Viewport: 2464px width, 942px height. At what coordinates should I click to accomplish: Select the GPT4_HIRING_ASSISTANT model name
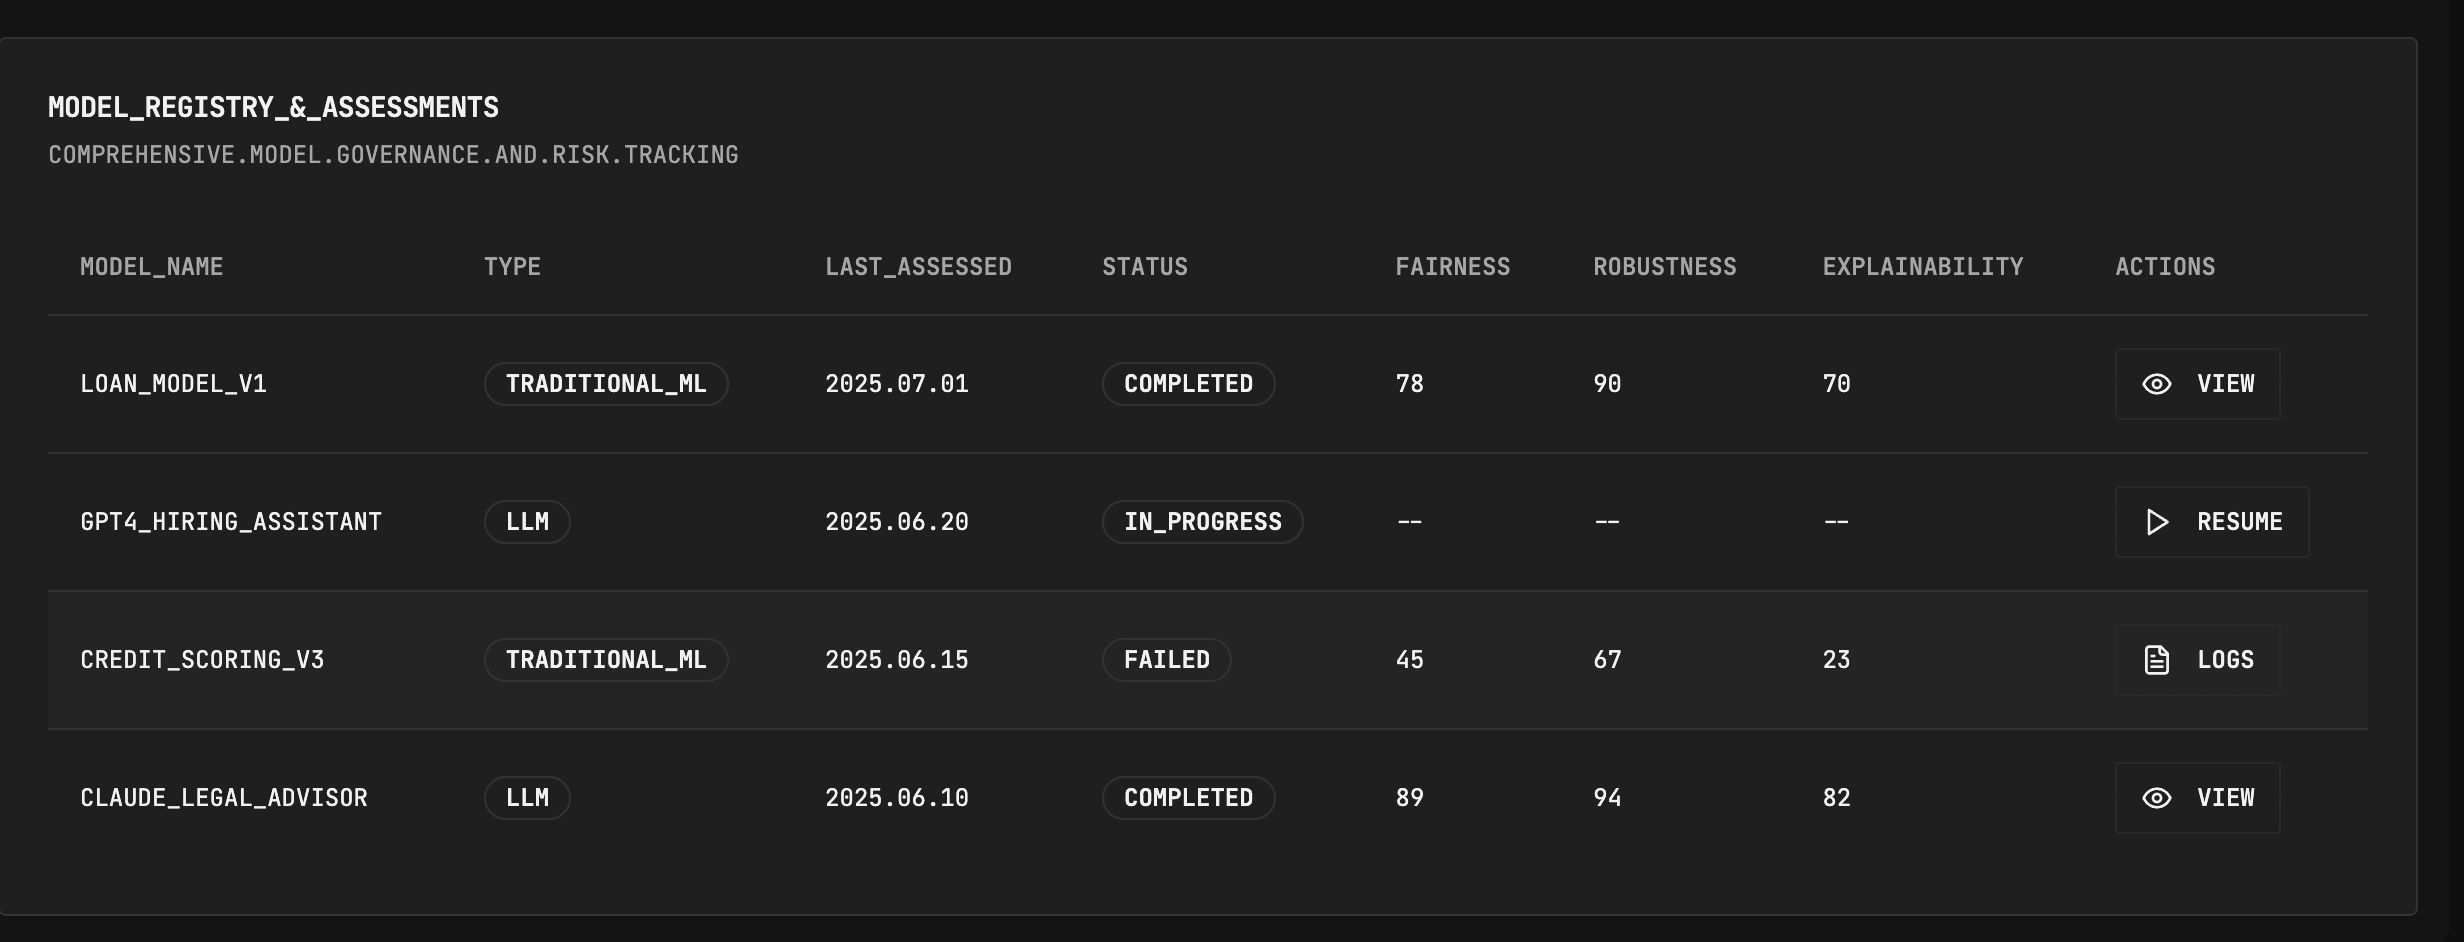click(x=231, y=522)
